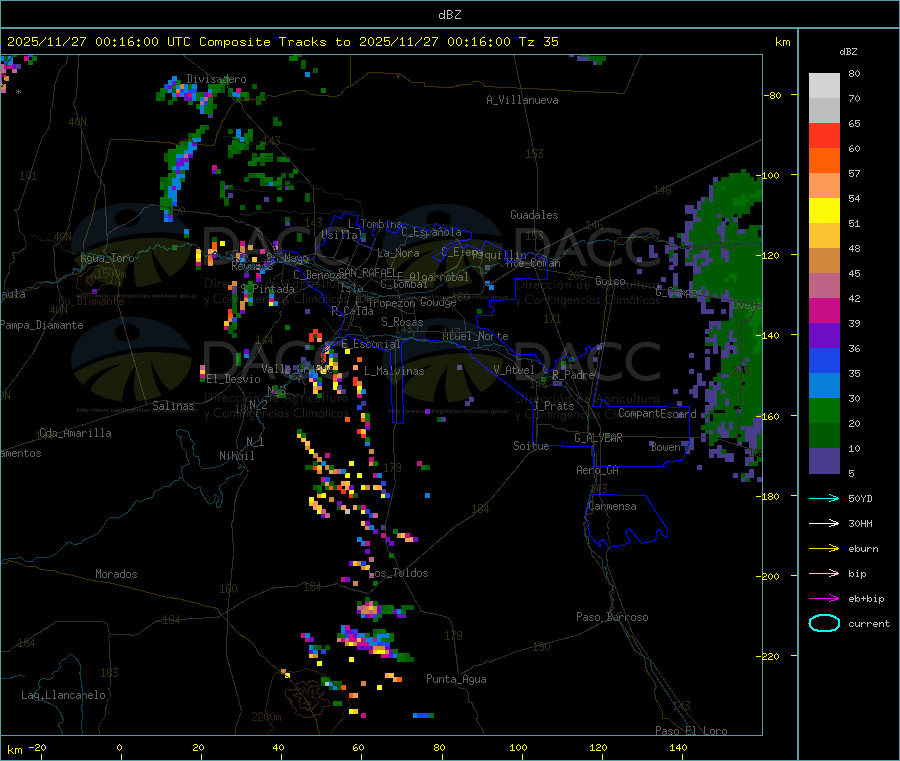Click the 'dBZ' title at top center

449,15
